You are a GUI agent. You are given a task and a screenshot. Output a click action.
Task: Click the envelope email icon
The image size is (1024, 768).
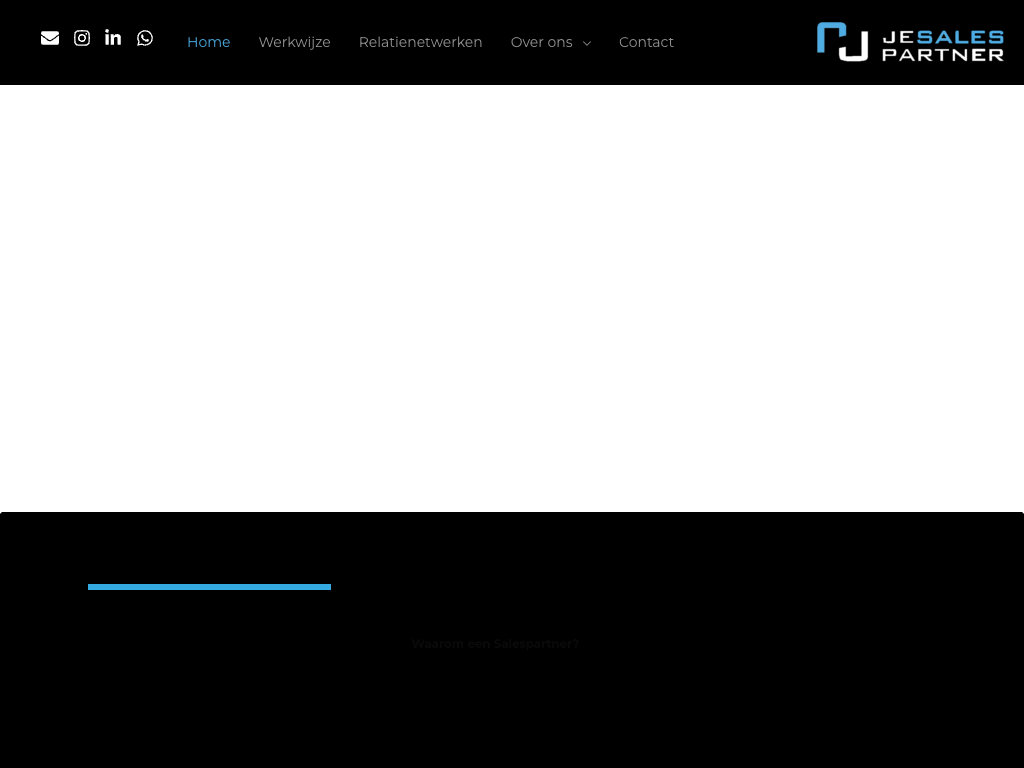point(50,38)
